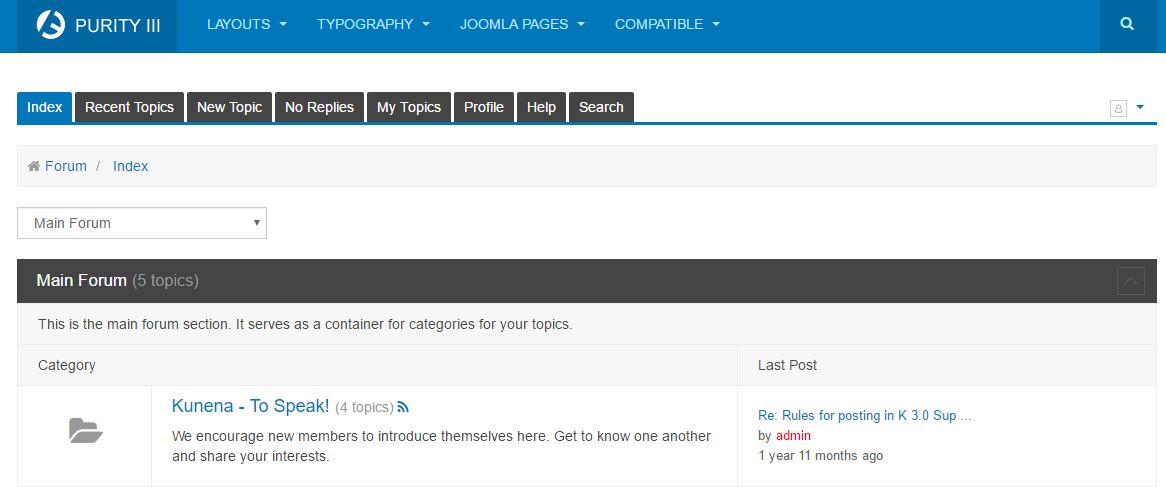The image size is (1166, 487).
Task: Open the 'Re: Rules for posting' last post
Action: point(865,416)
